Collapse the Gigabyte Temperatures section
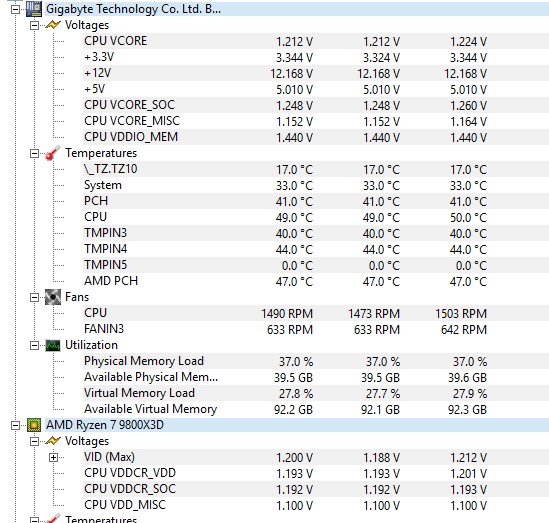549x523 pixels. (34, 154)
